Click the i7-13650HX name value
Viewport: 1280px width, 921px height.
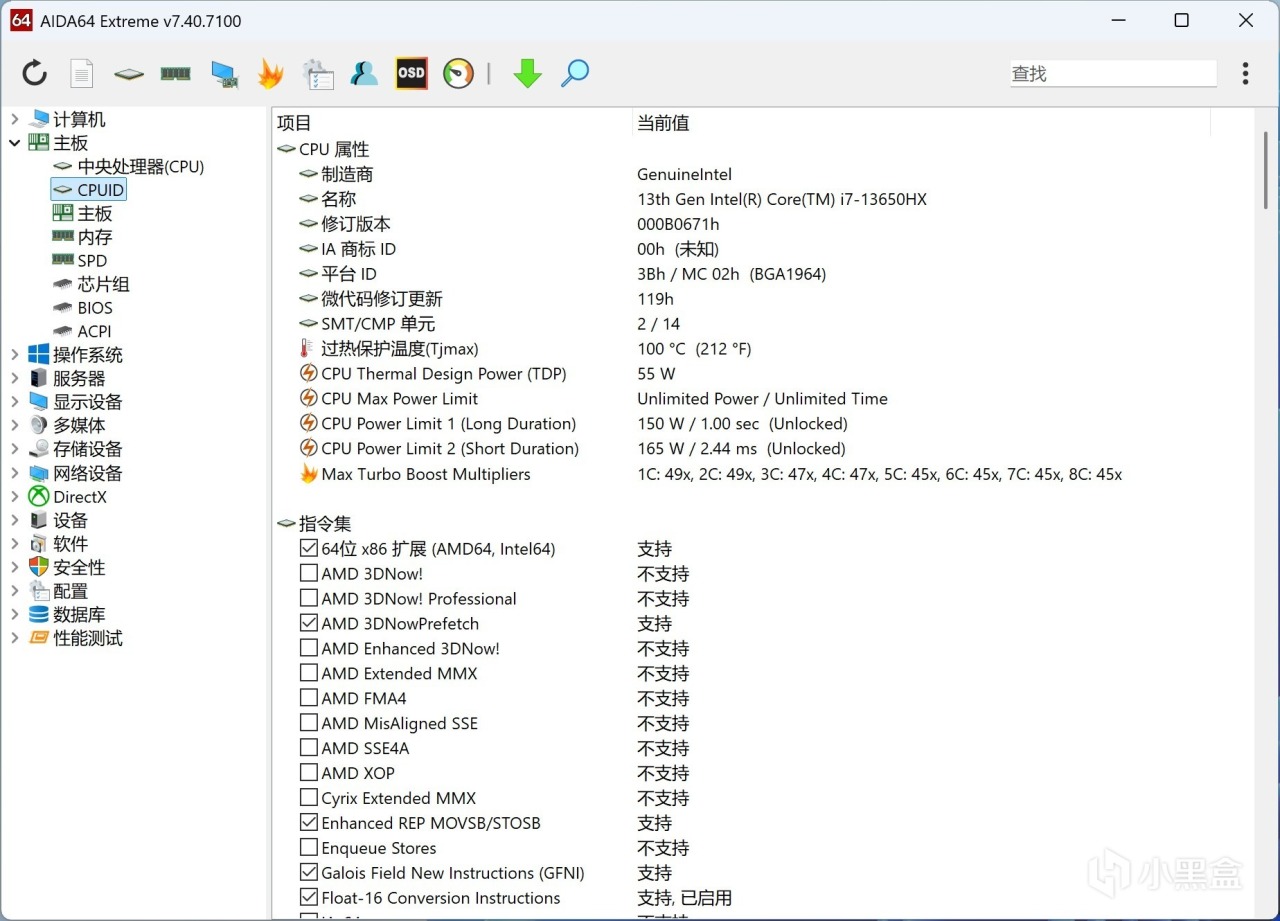782,199
